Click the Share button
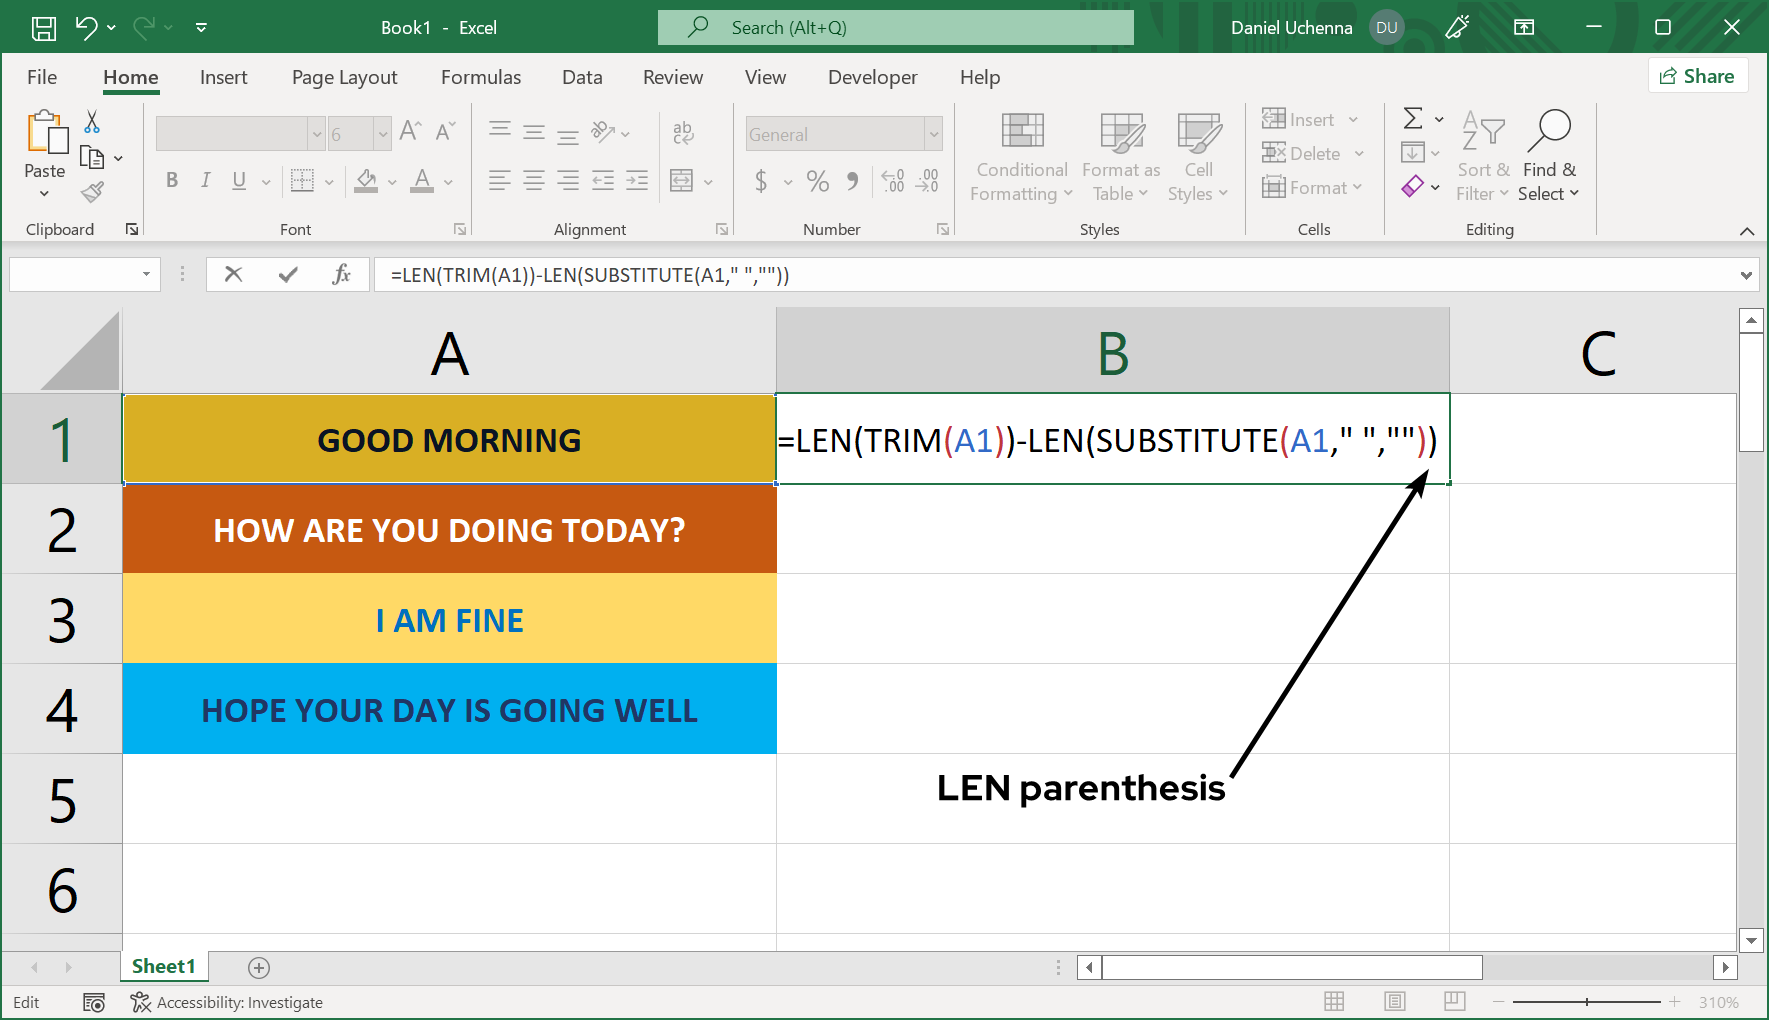Screen dimensions: 1769x1020 (1697, 75)
